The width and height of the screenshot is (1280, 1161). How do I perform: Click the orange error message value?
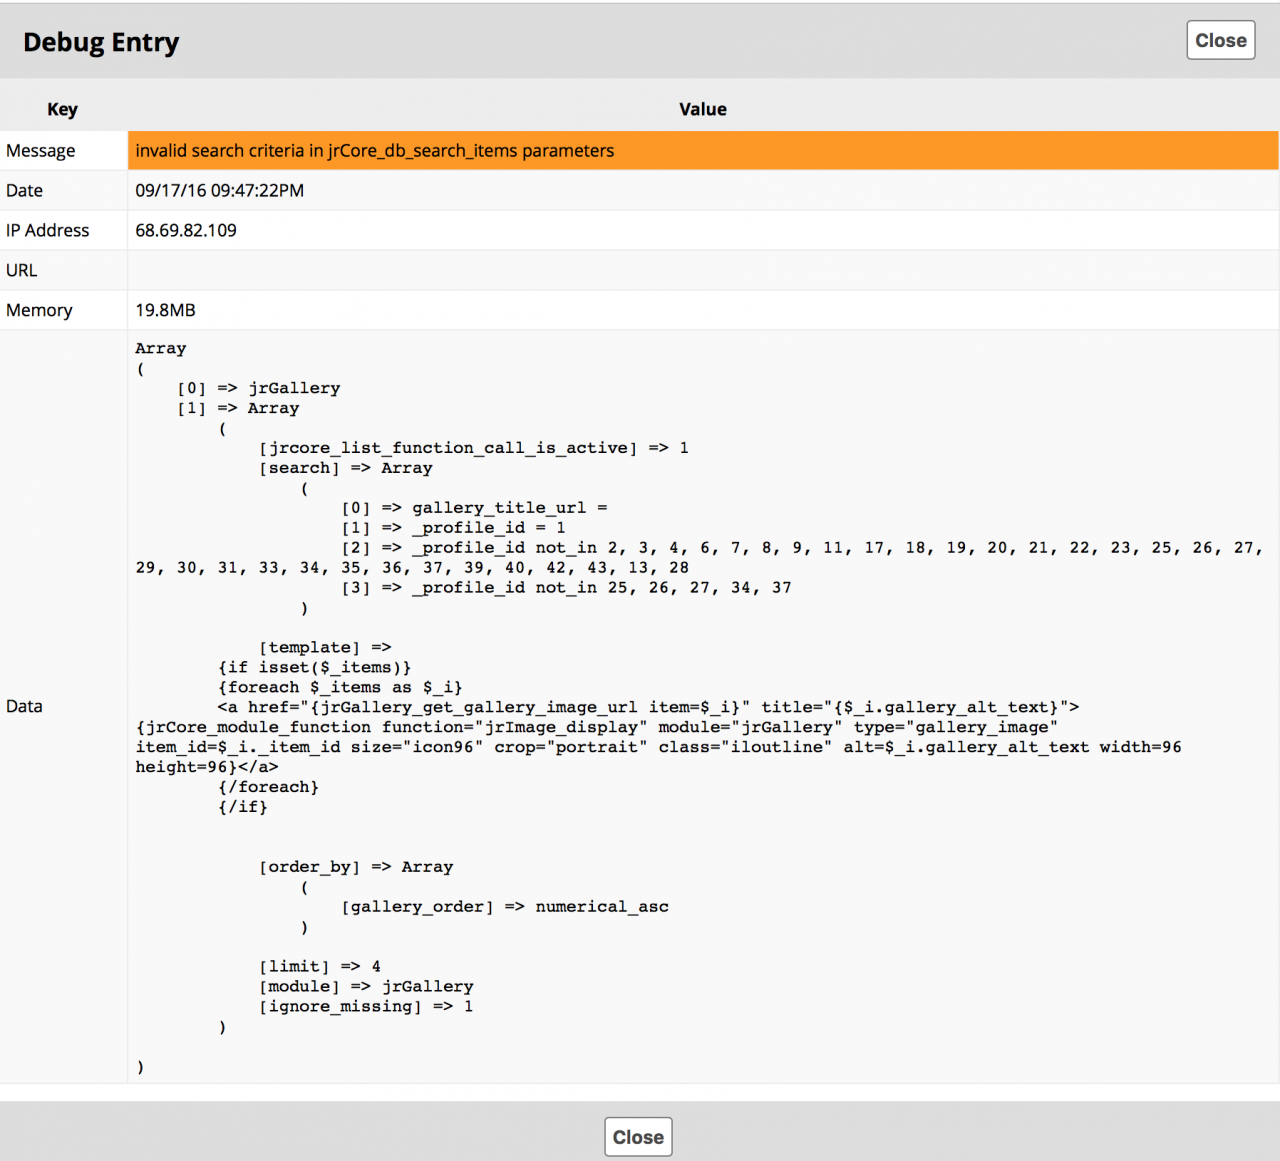375,151
